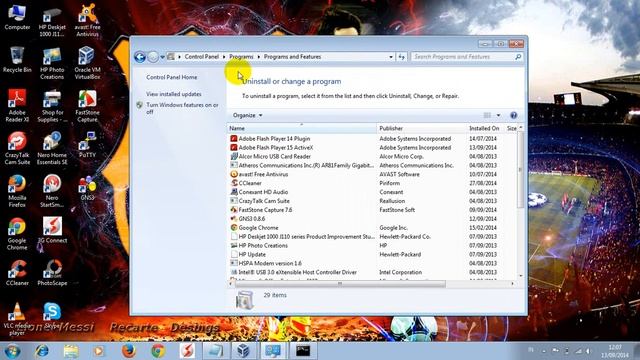
Task: Click Programs breadcrumb in address bar
Action: point(241,57)
